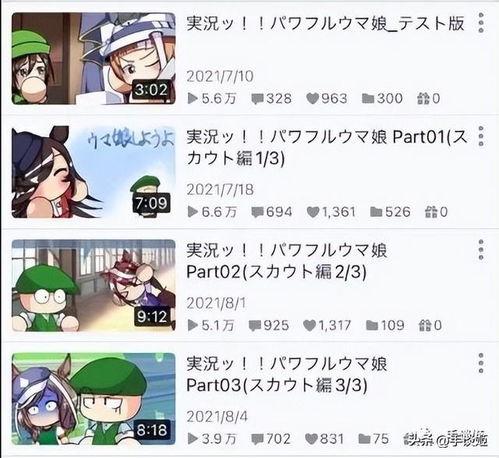499x458 pixels.
Task: Click comment icon with 702 comments
Action: 257,439
